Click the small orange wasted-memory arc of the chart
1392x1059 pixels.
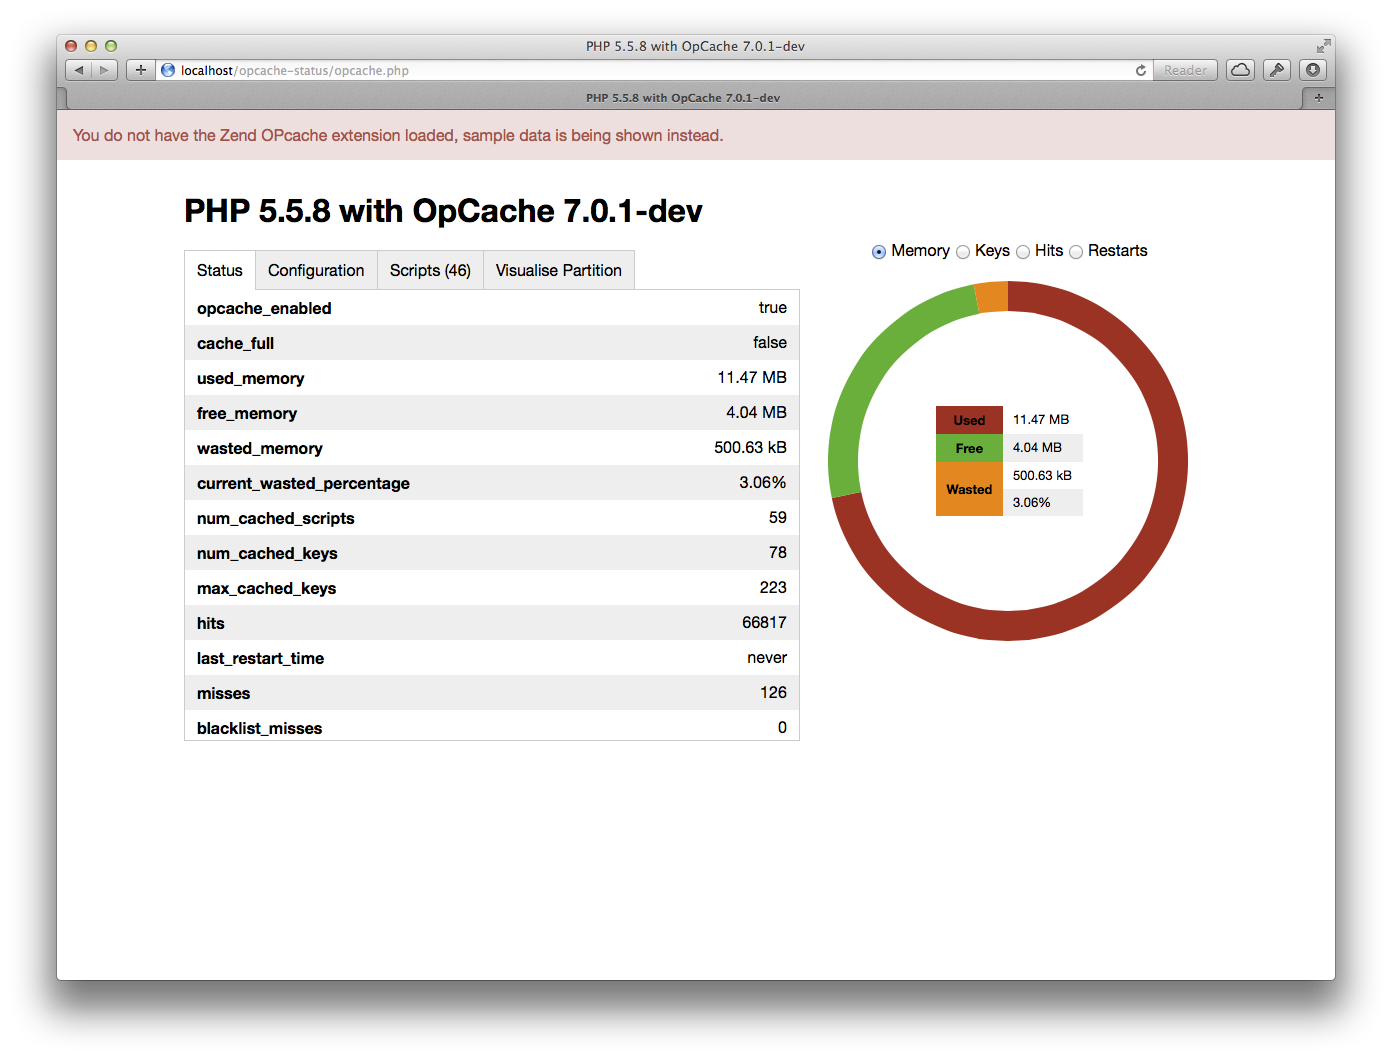pyautogui.click(x=992, y=298)
